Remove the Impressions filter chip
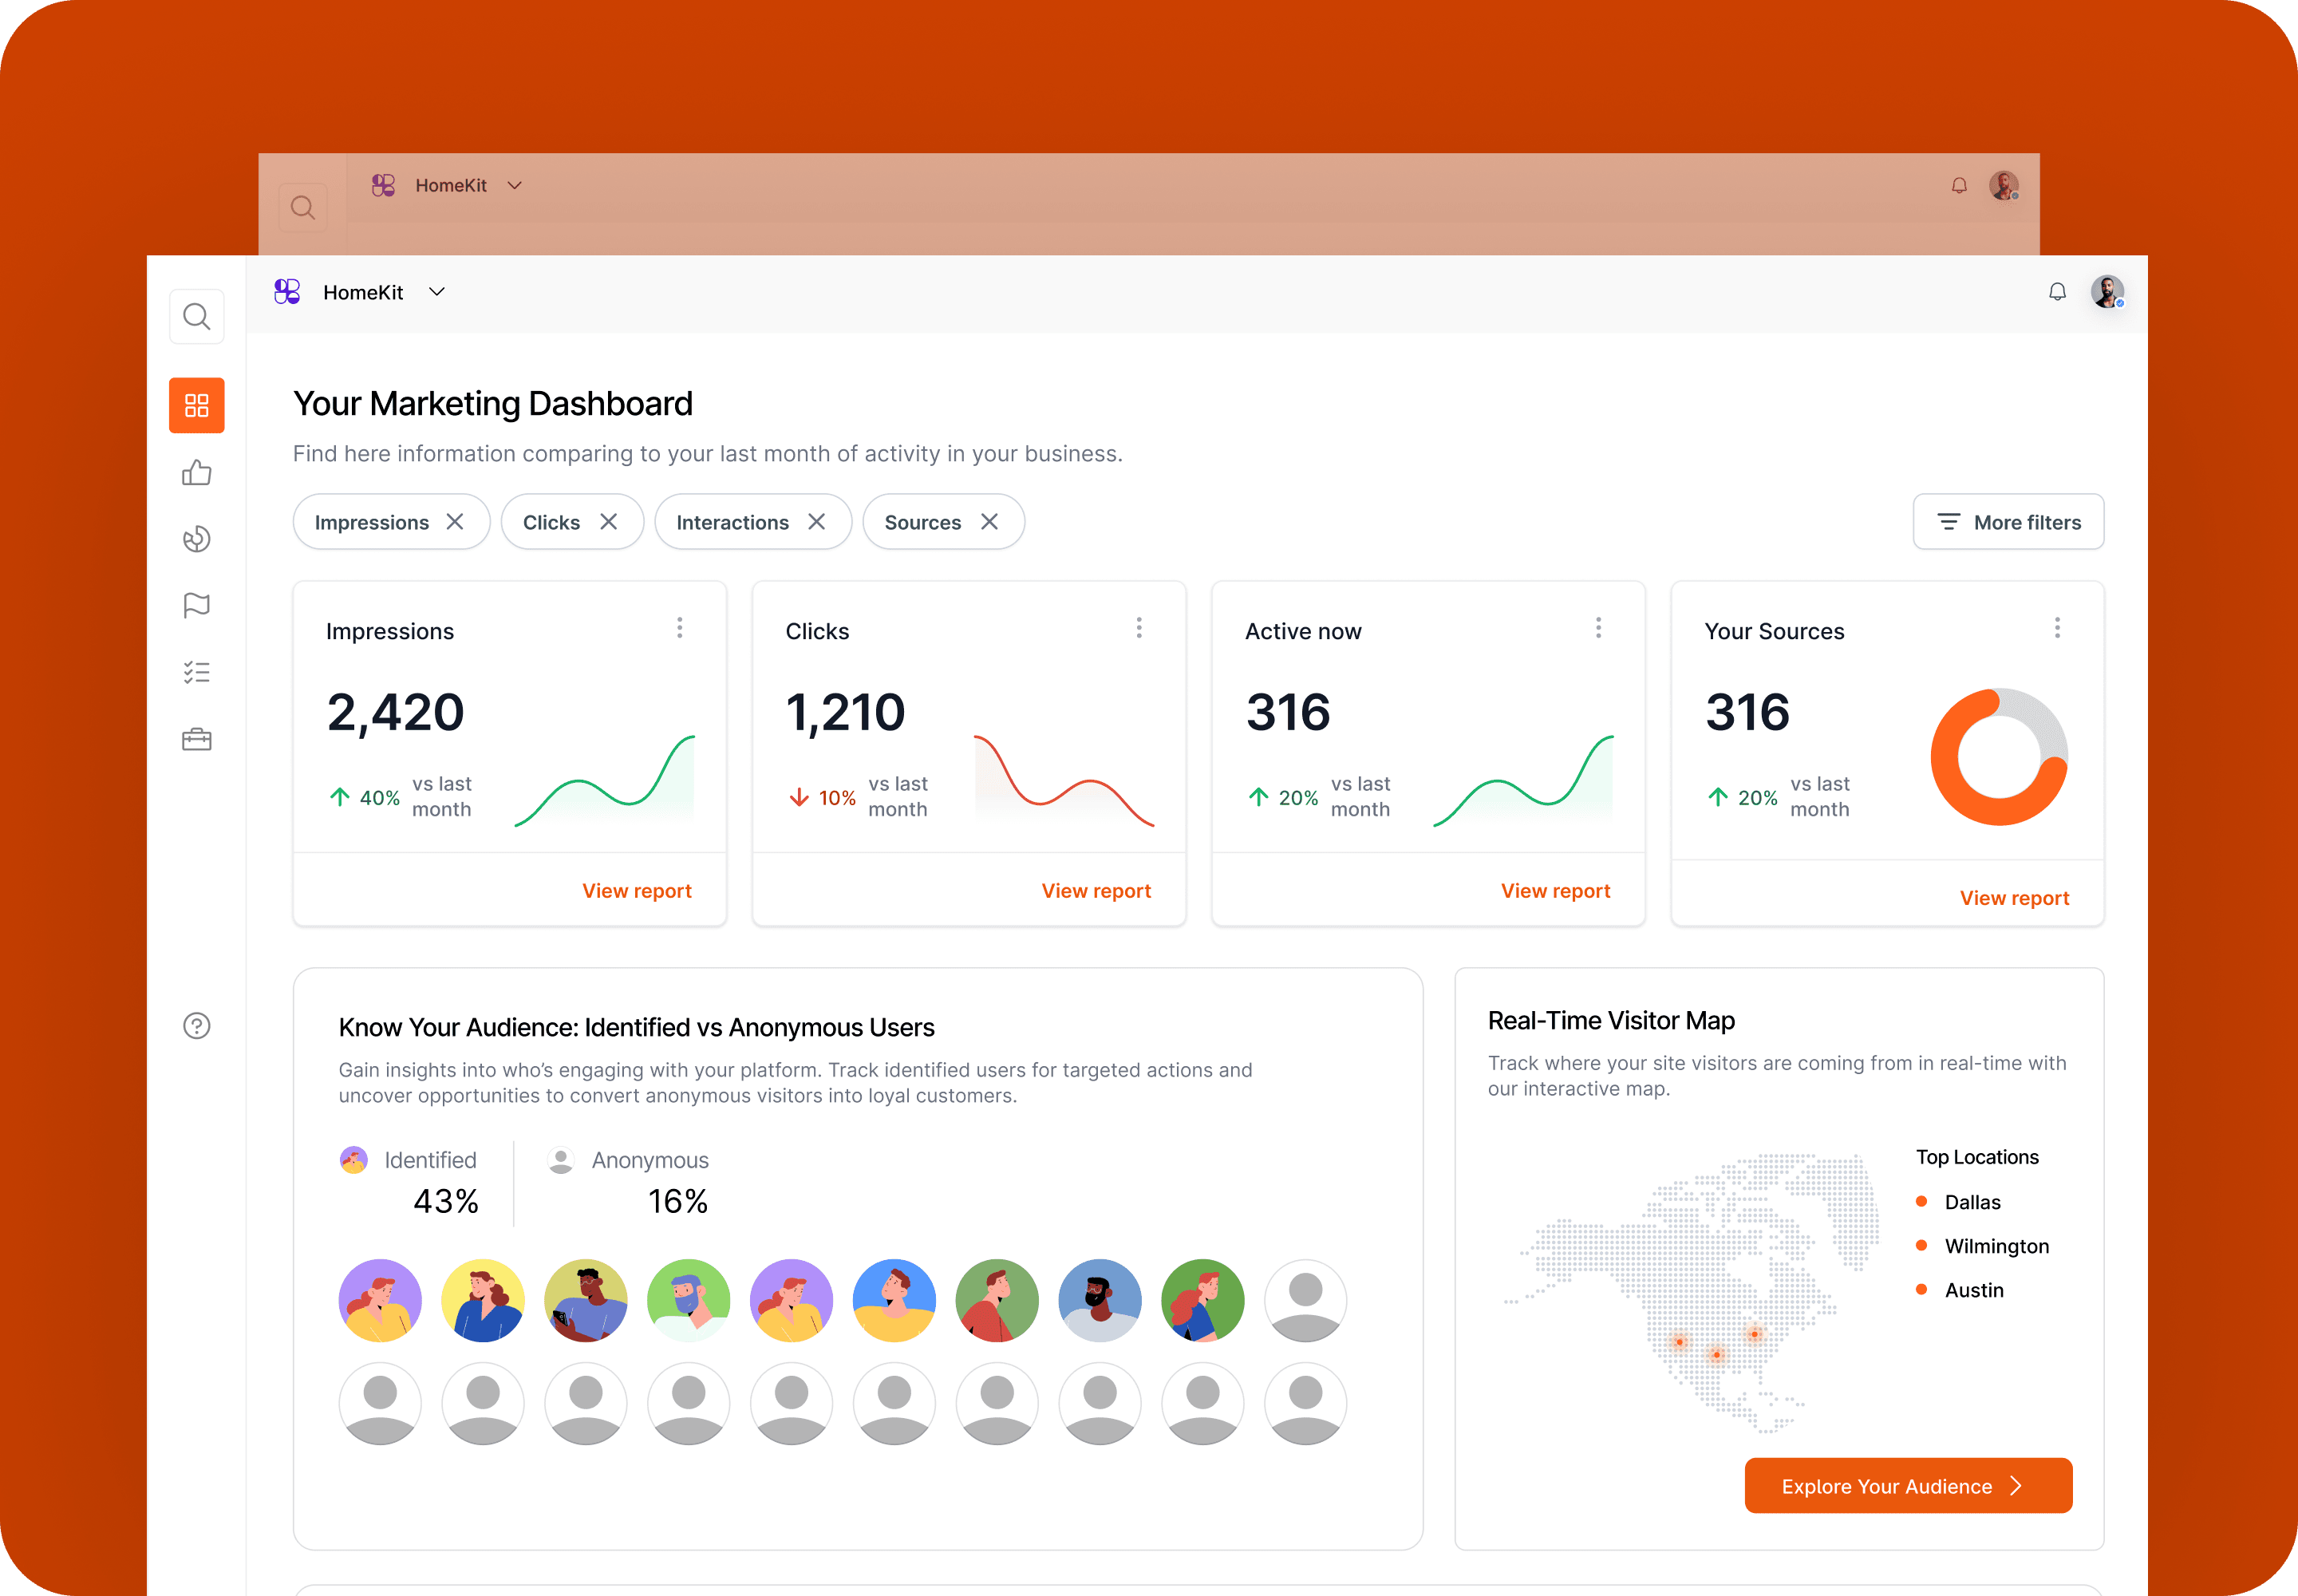Screen dimensions: 2298x1596 [455, 522]
